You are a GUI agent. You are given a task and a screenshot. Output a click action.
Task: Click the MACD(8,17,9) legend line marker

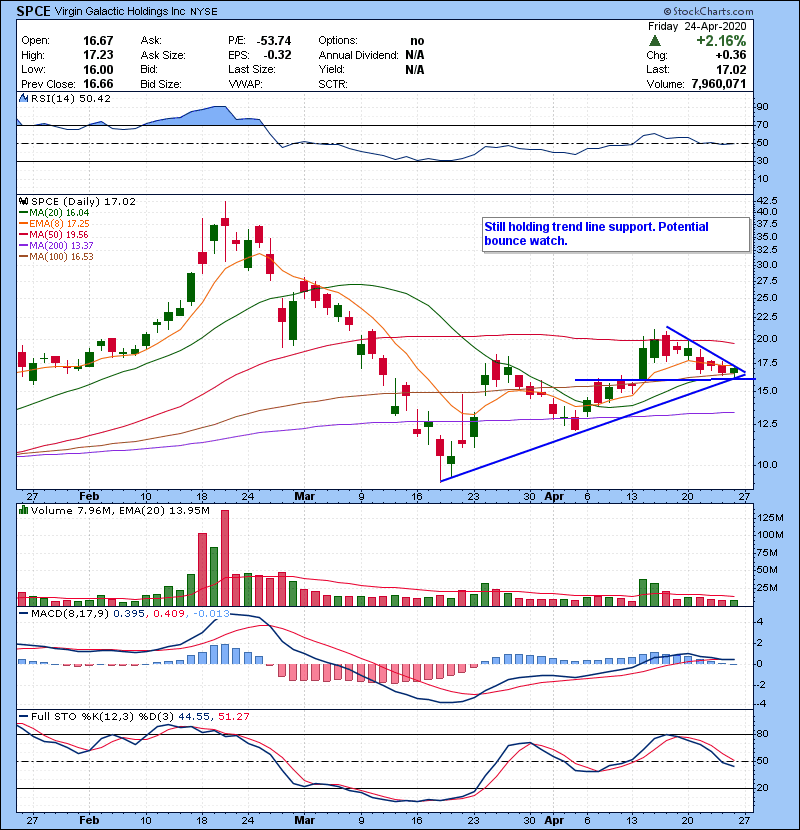(23, 613)
